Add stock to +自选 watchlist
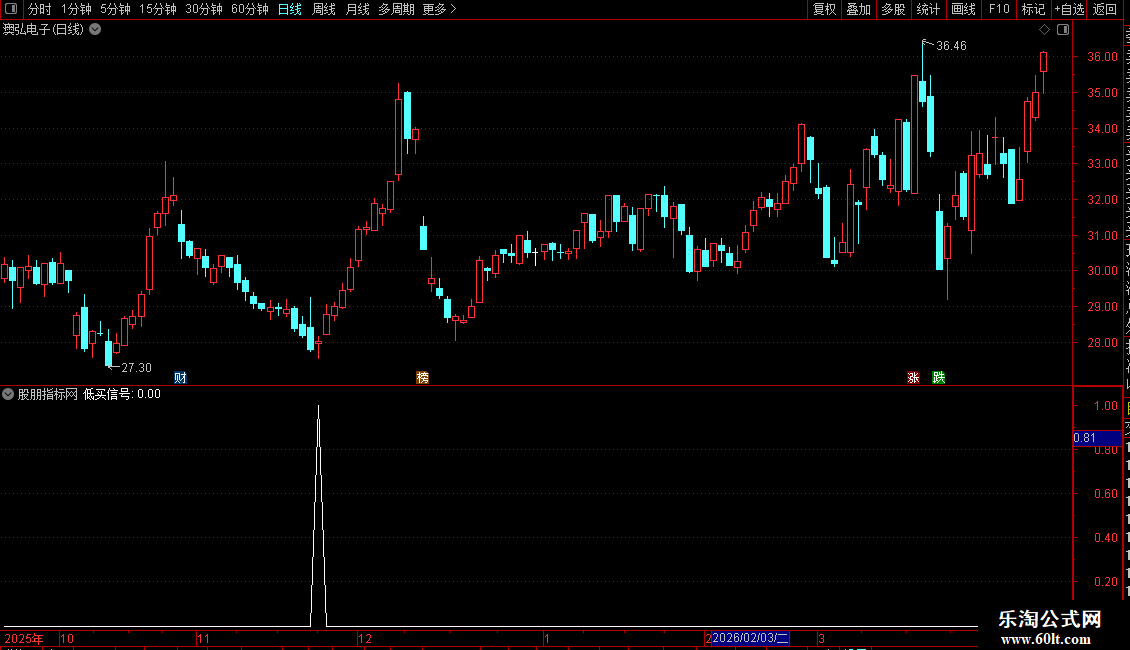1130x650 pixels. click(x=1069, y=9)
